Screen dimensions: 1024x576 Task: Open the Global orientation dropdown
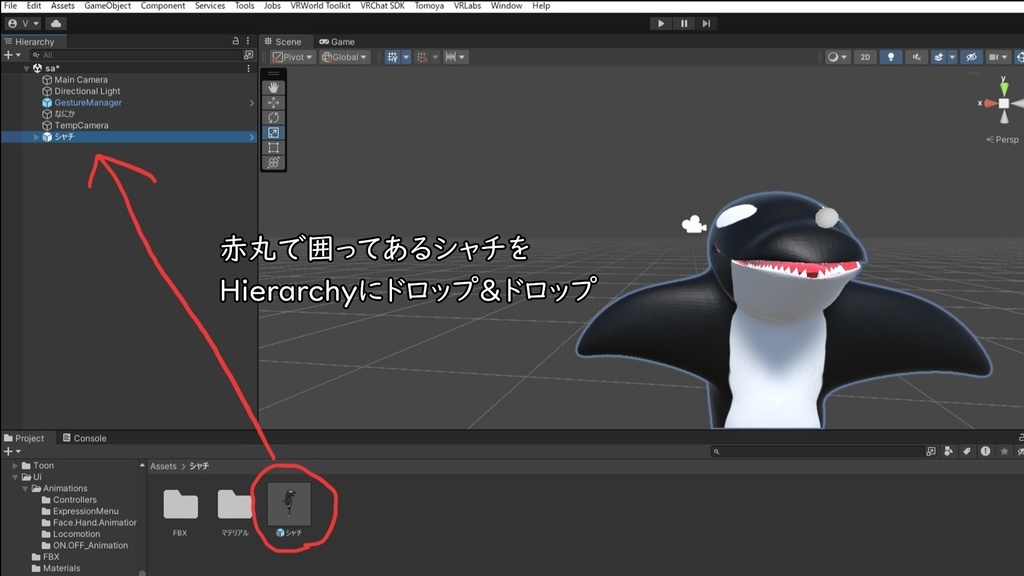[x=343, y=57]
